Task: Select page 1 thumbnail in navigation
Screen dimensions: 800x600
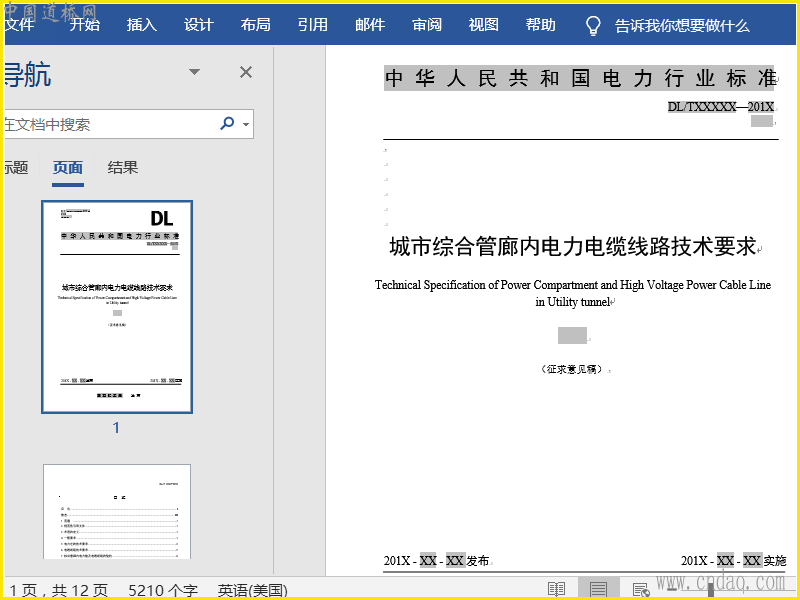Action: pos(117,307)
